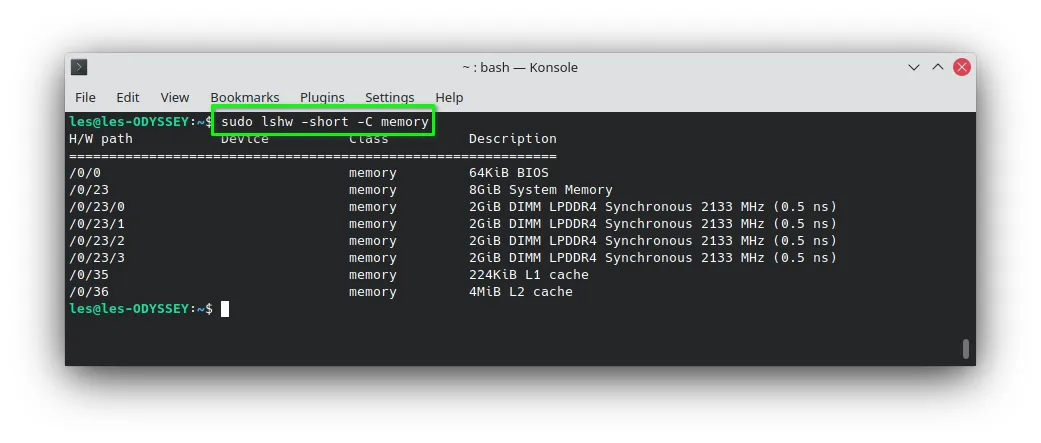Screen dimensions: 1041x443
Task: Maximize the Konsole window with up chevron
Action: click(x=937, y=67)
